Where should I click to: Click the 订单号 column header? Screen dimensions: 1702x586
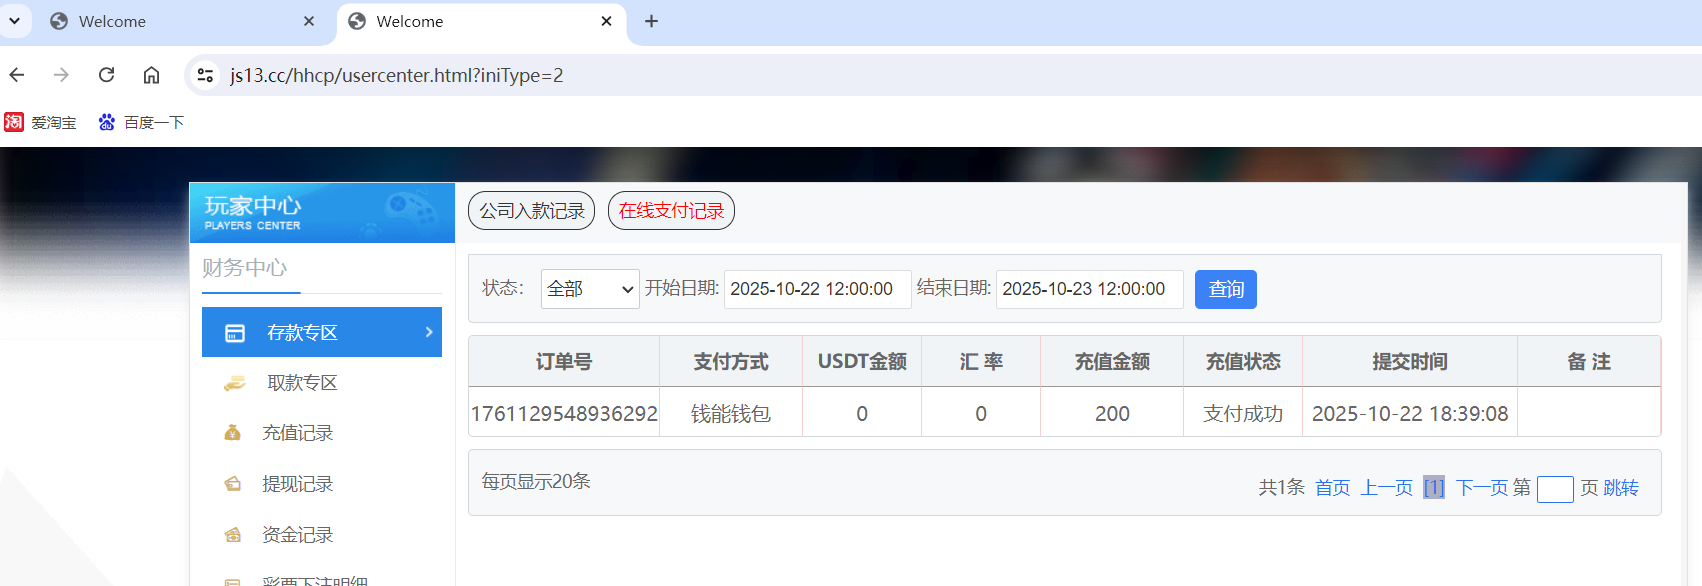click(x=564, y=362)
